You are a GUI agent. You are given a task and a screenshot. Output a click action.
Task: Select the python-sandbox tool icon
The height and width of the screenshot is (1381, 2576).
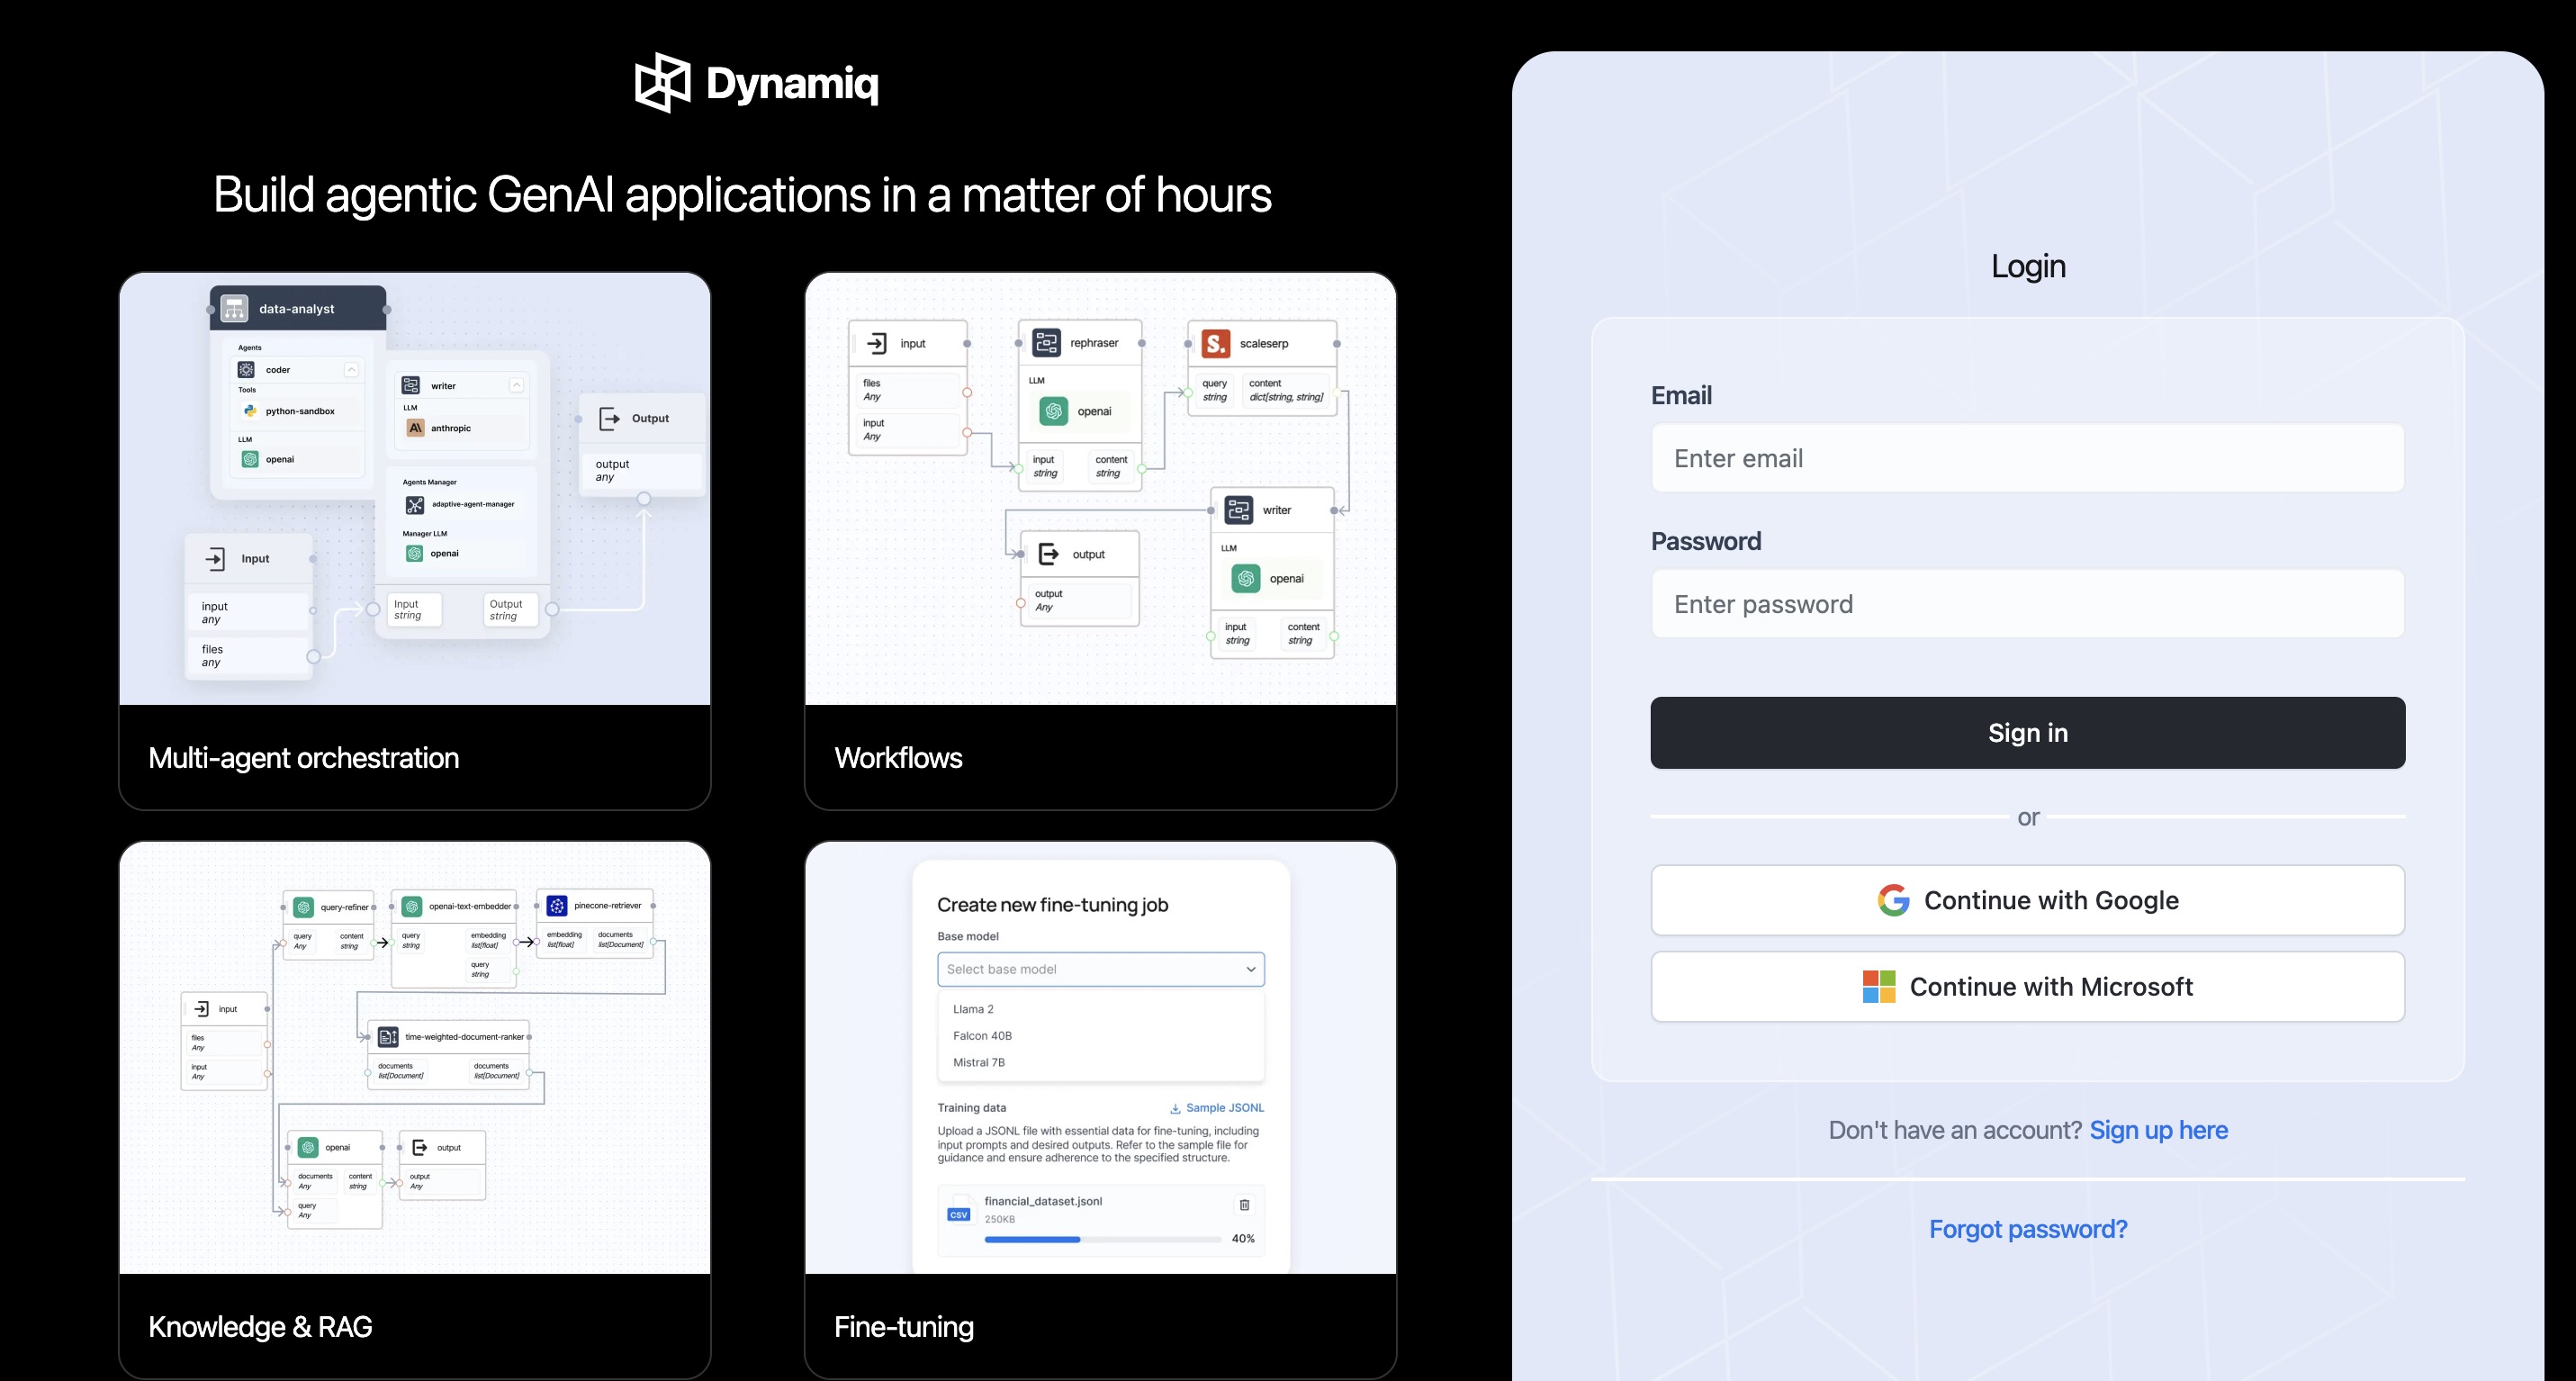tap(249, 410)
